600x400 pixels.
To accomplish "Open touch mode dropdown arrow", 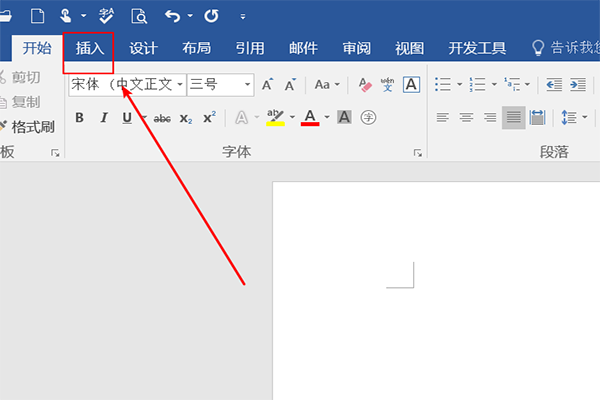I will 83,16.
